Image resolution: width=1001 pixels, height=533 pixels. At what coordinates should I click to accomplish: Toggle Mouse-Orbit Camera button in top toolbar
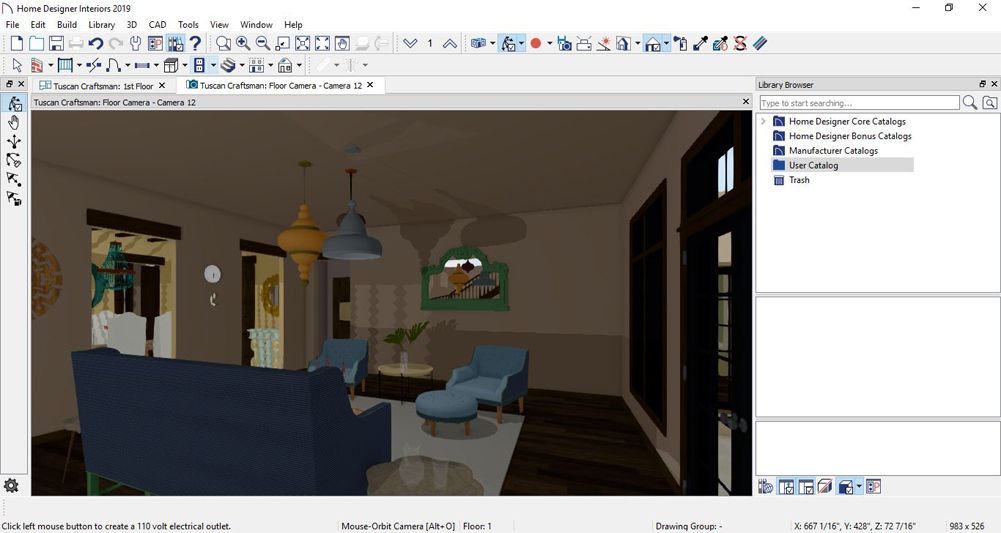tap(508, 43)
